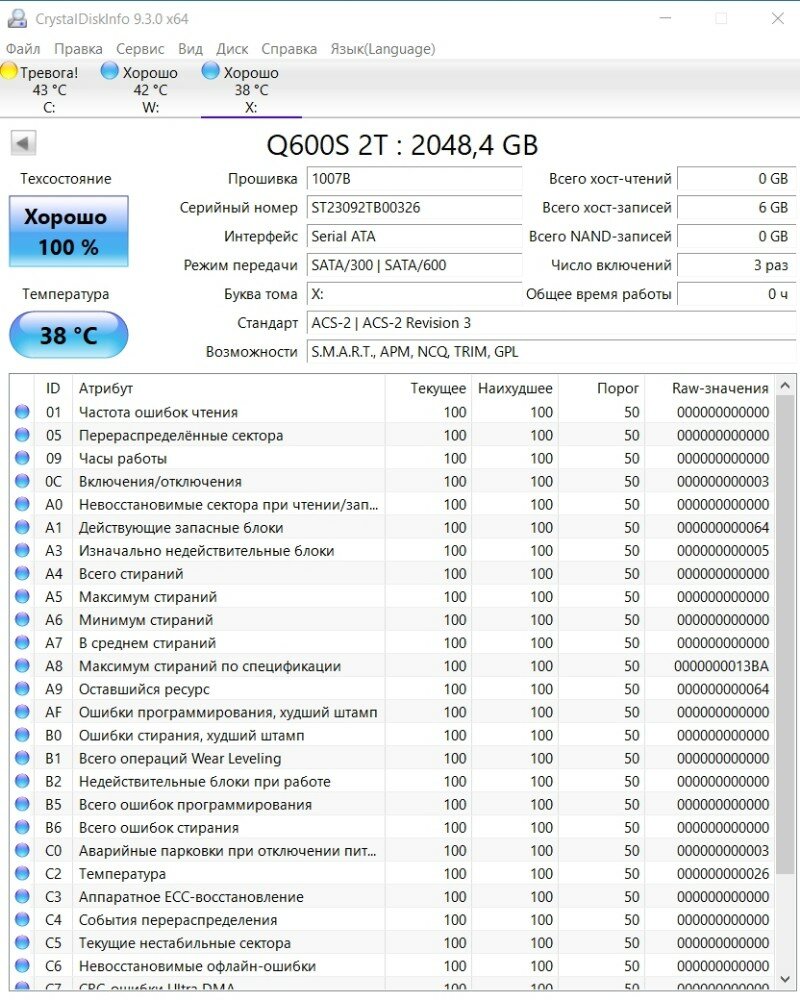Image resolution: width=800 pixels, height=1000 pixels.
Task: Open the Файл menu
Action: (x=23, y=49)
